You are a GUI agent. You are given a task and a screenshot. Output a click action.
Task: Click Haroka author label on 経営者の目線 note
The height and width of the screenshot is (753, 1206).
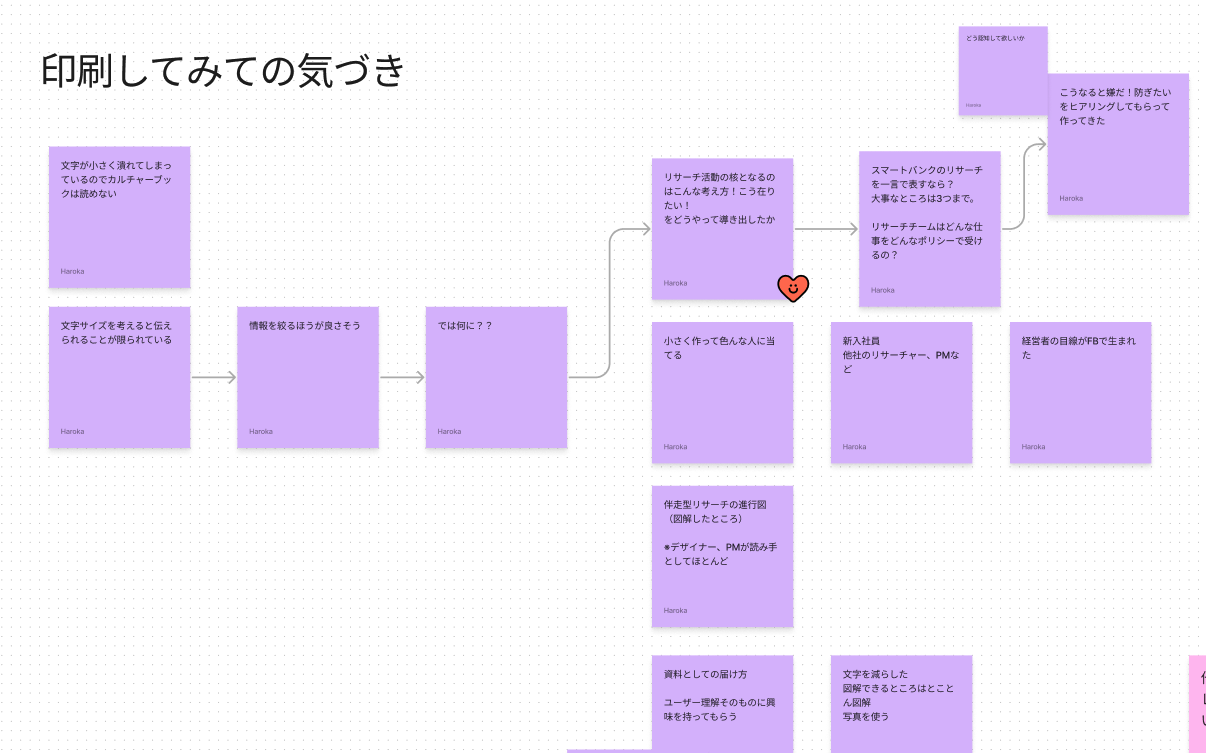click(1033, 447)
